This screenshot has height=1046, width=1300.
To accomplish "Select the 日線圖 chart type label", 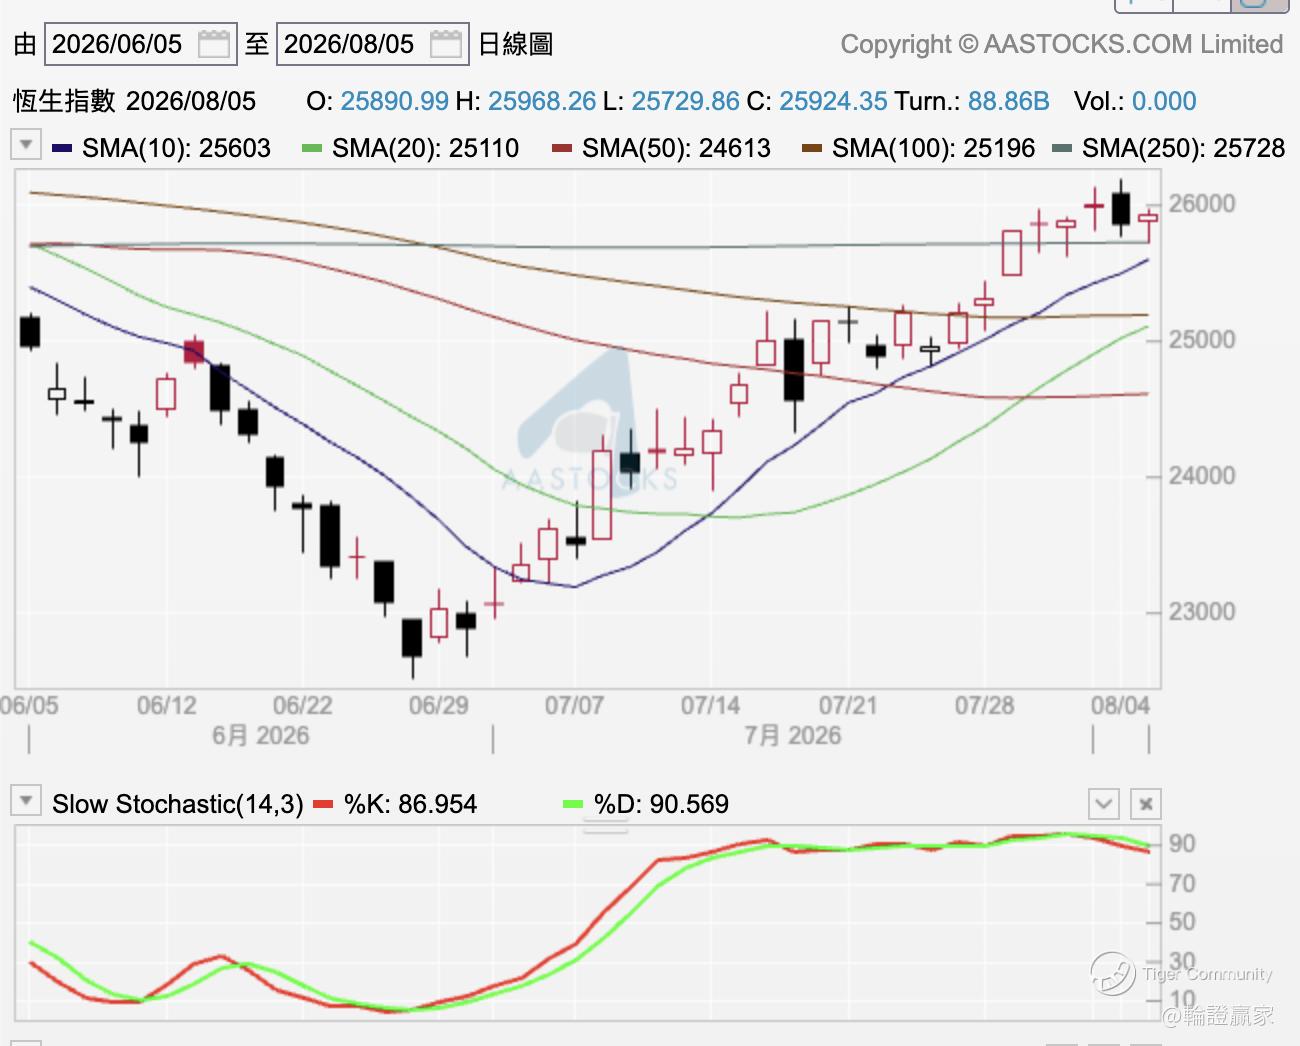I will [x=515, y=44].
